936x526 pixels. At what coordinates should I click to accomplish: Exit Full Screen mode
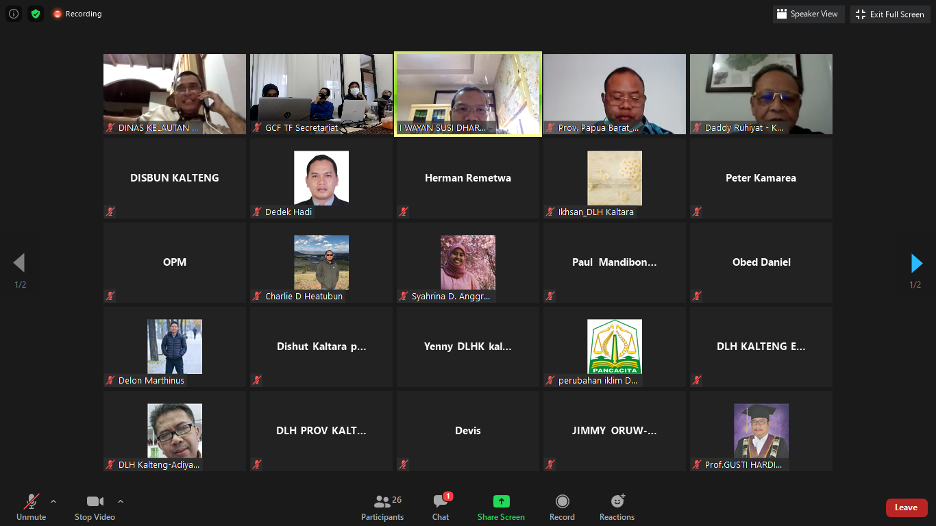click(x=889, y=14)
